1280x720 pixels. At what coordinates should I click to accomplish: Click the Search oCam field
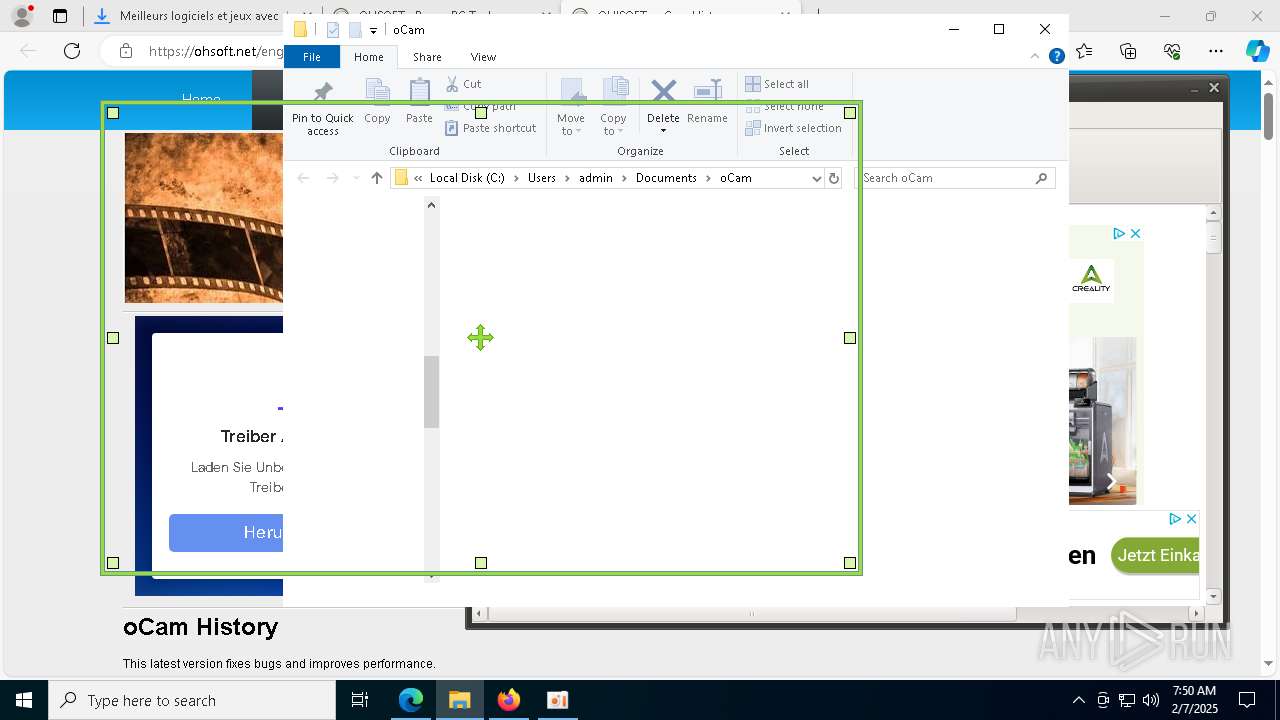957,178
